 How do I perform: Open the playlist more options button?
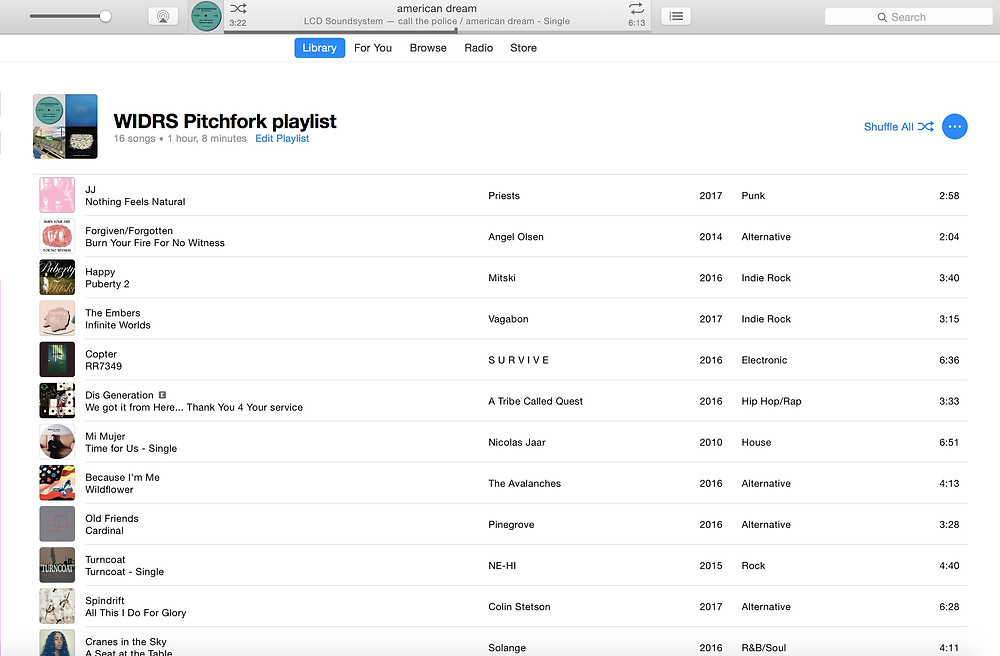(x=955, y=127)
